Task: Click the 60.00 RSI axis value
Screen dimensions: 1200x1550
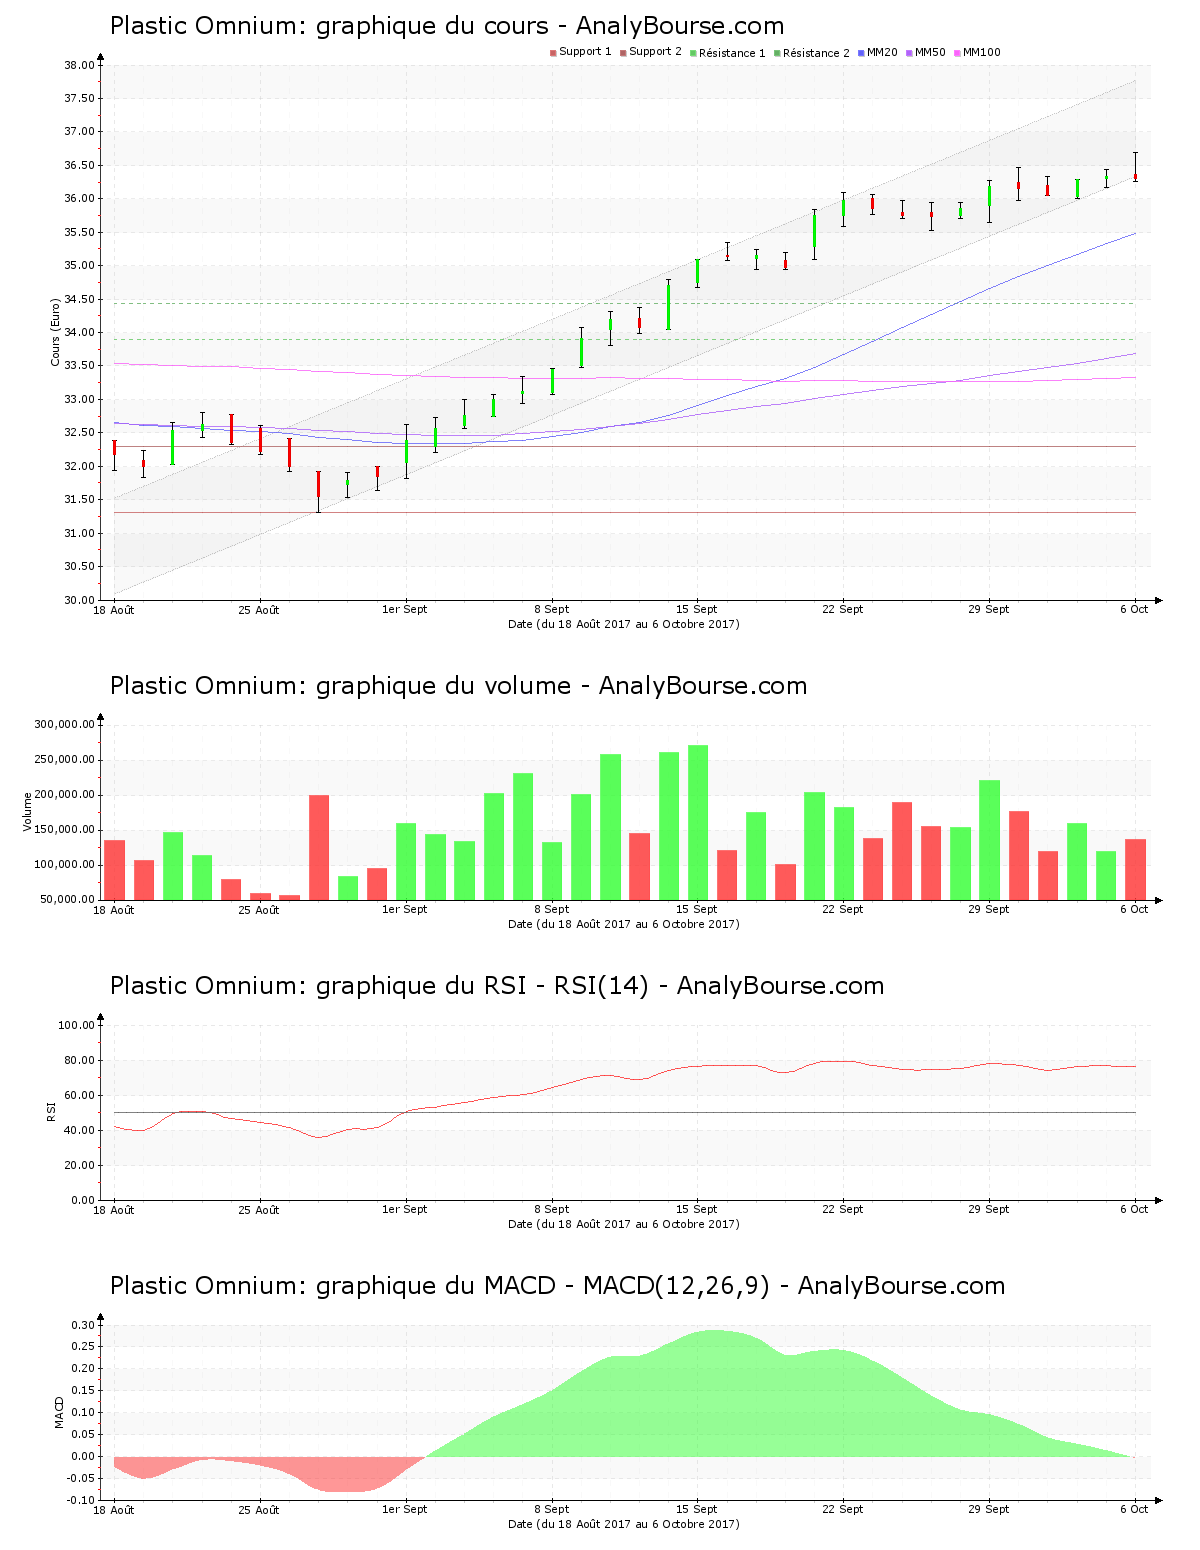Action: [x=79, y=1095]
